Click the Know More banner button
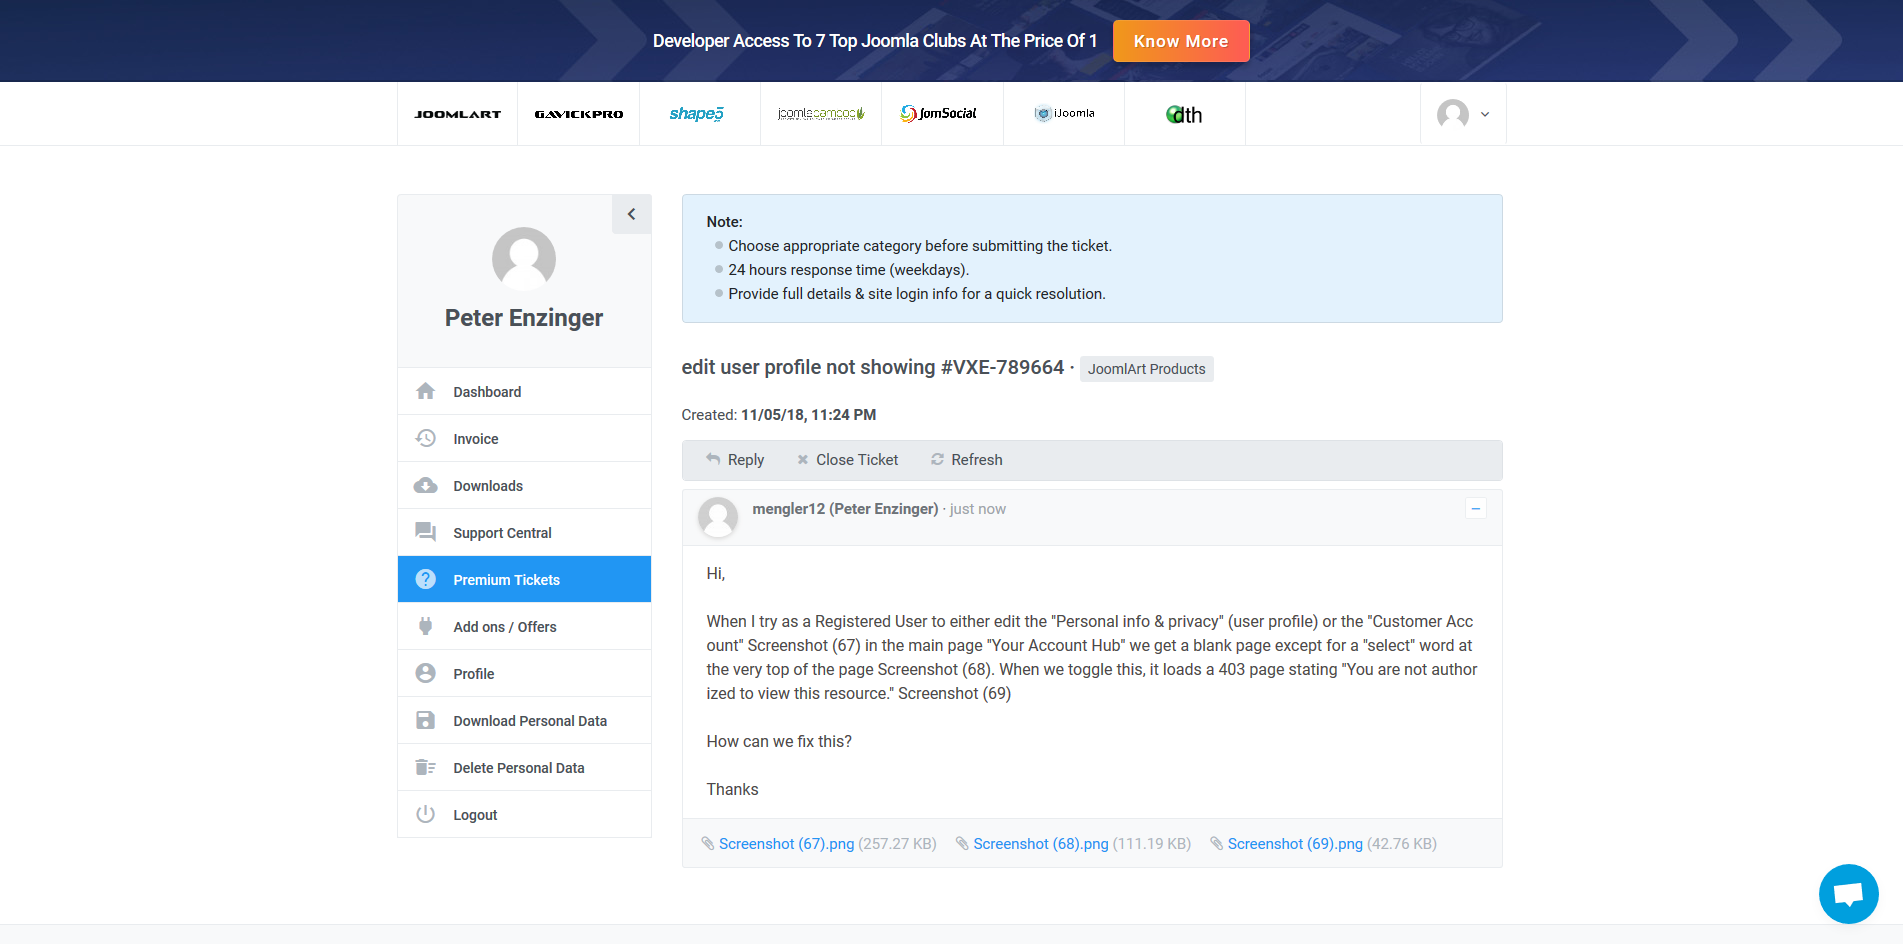Screen dimensions: 1903x944 (x=1180, y=41)
